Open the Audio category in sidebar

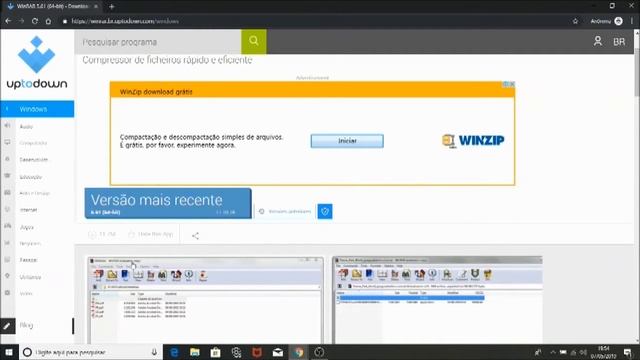(x=26, y=127)
